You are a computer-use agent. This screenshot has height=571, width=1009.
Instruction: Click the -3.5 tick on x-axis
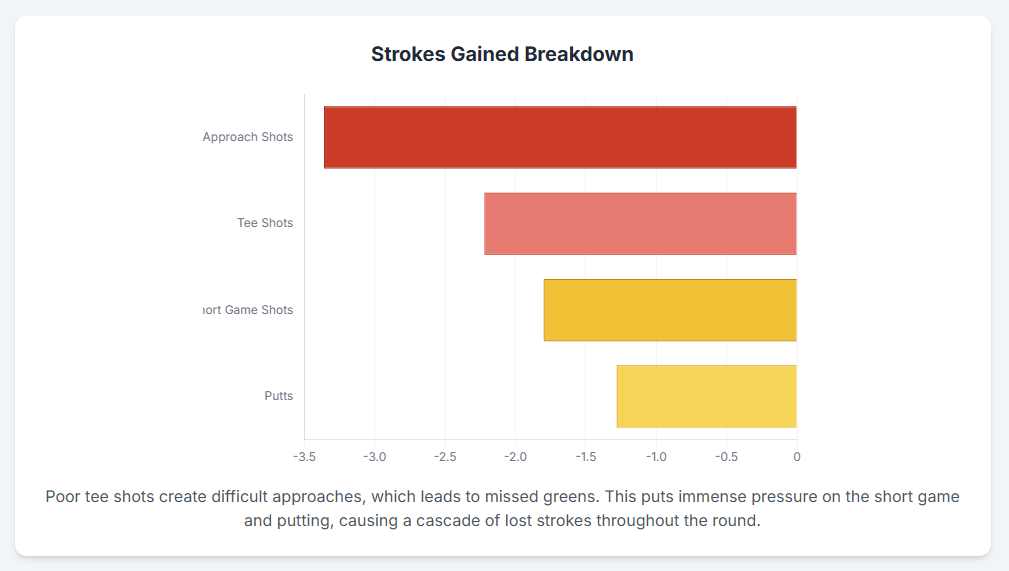[304, 457]
